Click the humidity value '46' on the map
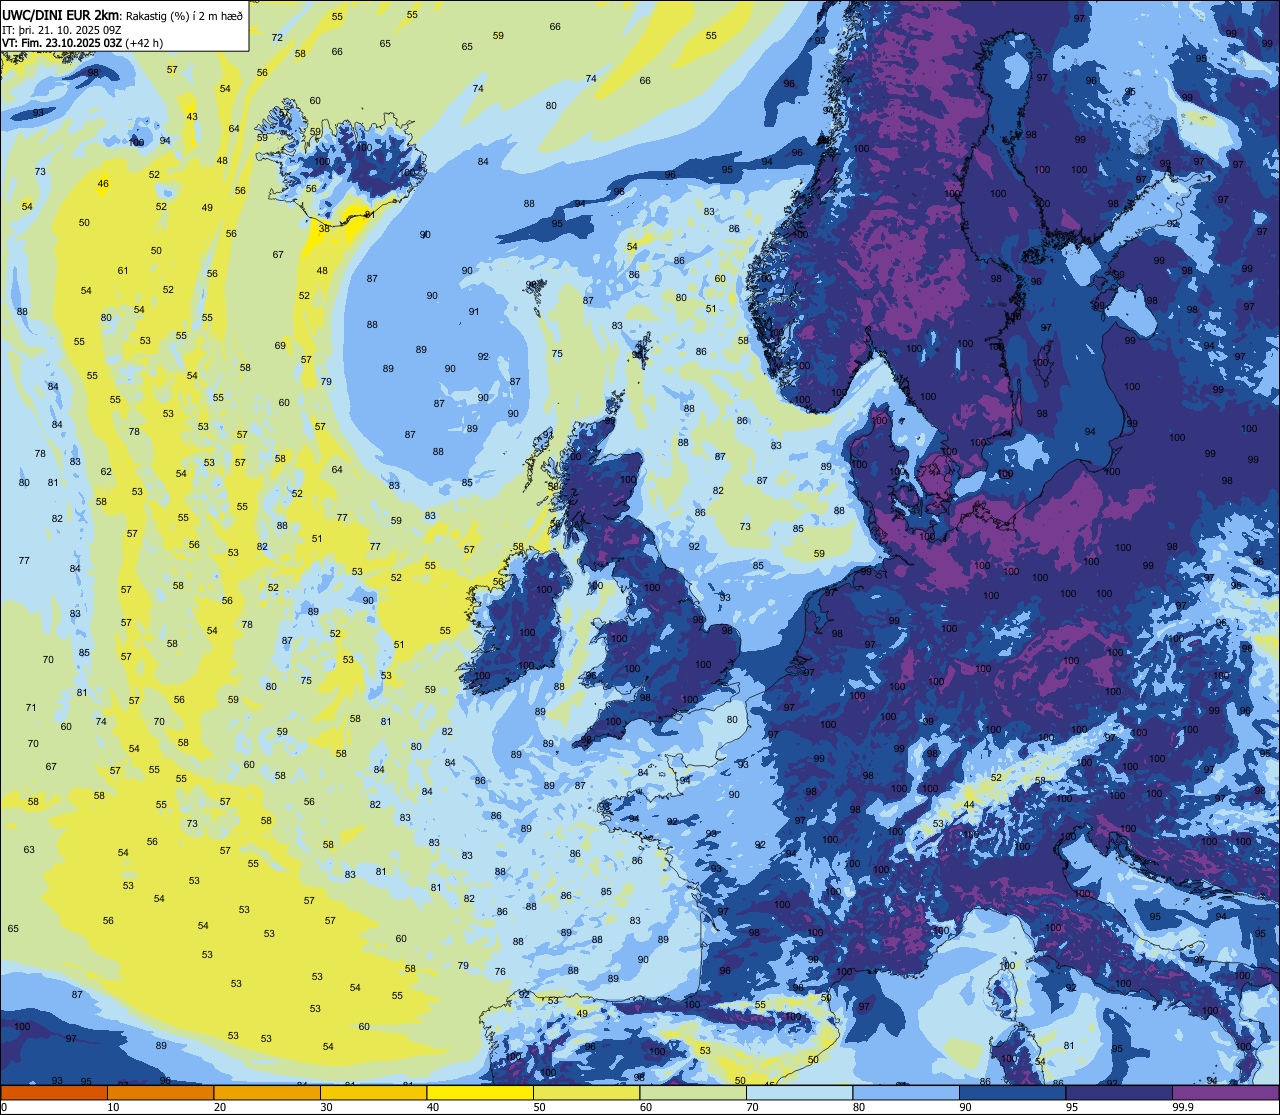This screenshot has width=1280, height=1115. (x=103, y=184)
